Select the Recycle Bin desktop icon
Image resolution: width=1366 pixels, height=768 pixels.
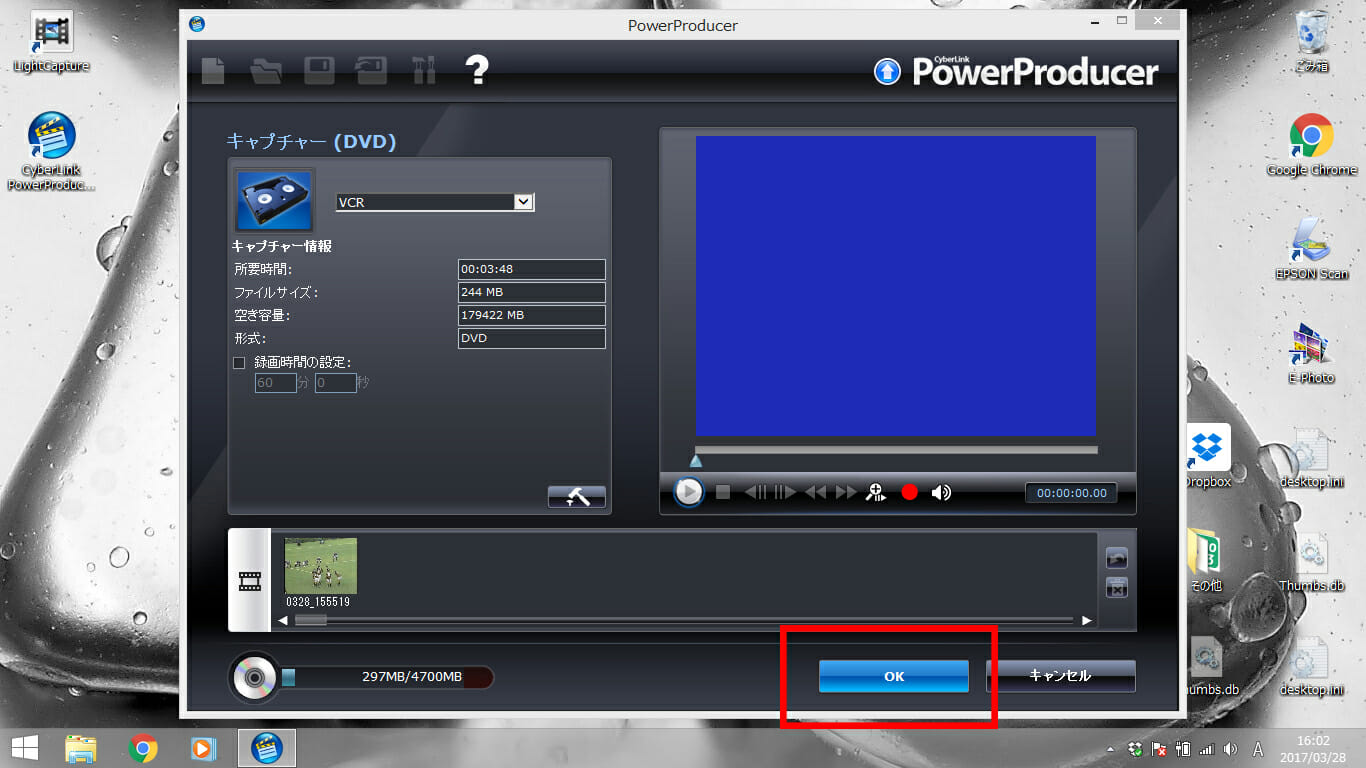click(x=1311, y=42)
